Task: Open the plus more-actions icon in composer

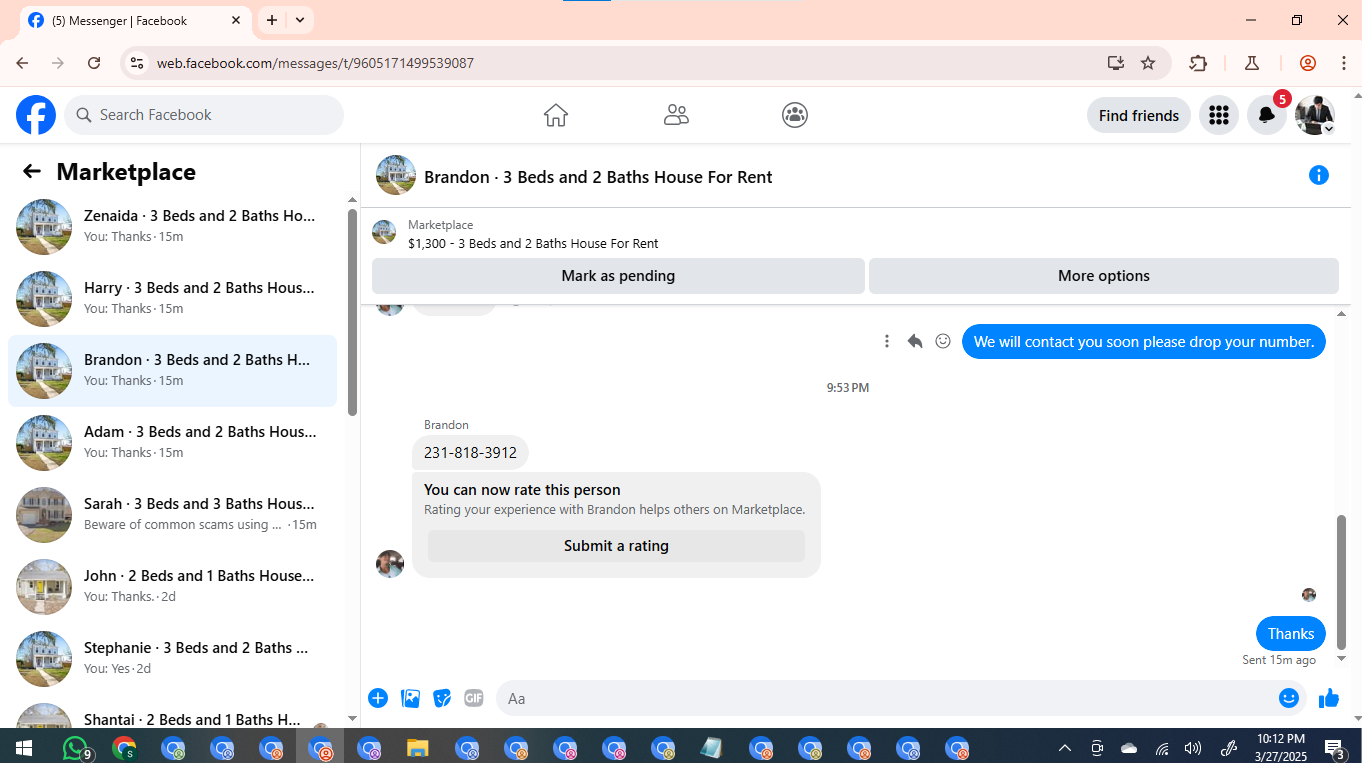Action: pyautogui.click(x=378, y=698)
